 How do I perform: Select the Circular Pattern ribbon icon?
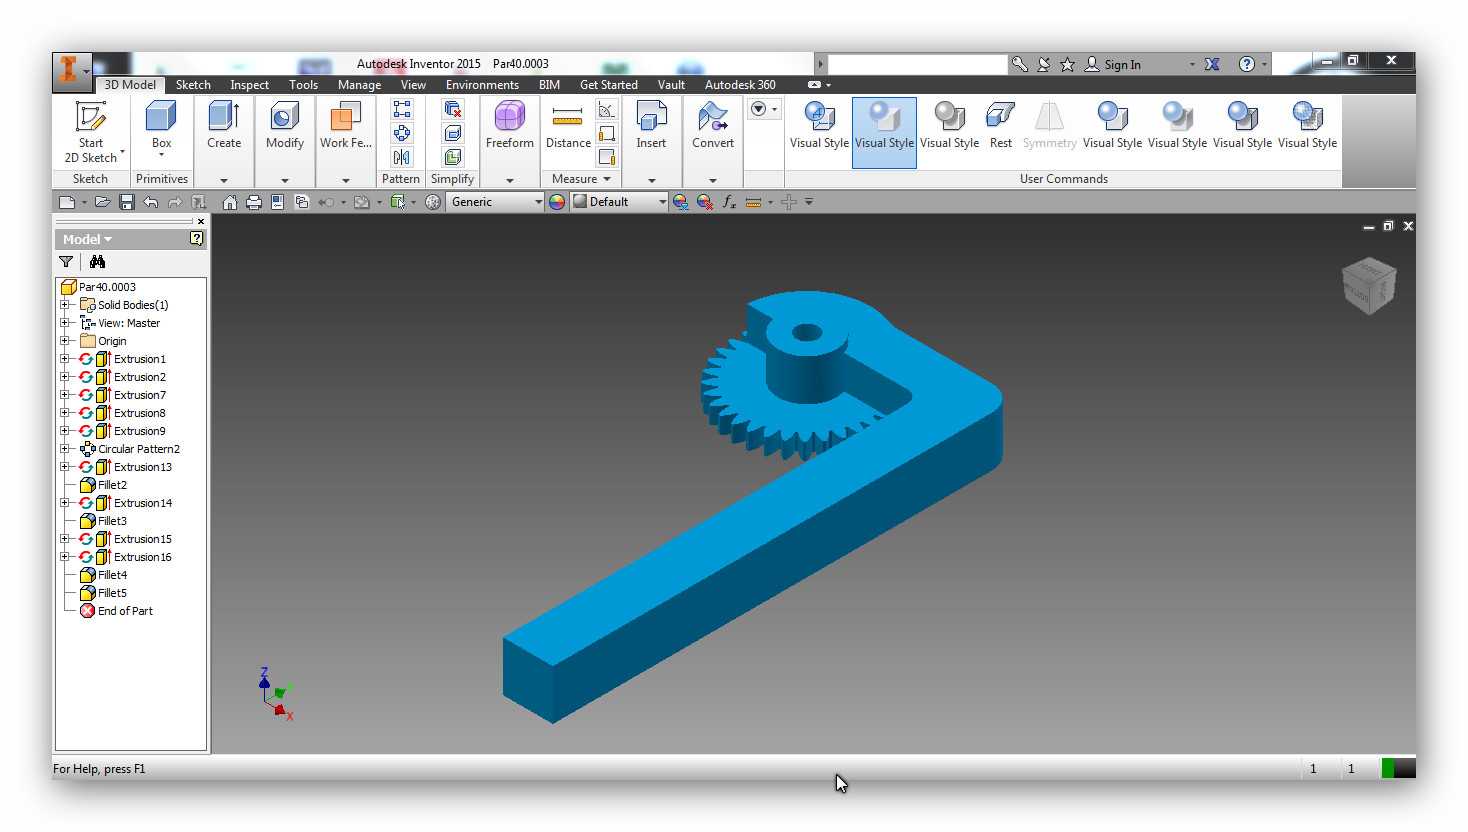(401, 133)
